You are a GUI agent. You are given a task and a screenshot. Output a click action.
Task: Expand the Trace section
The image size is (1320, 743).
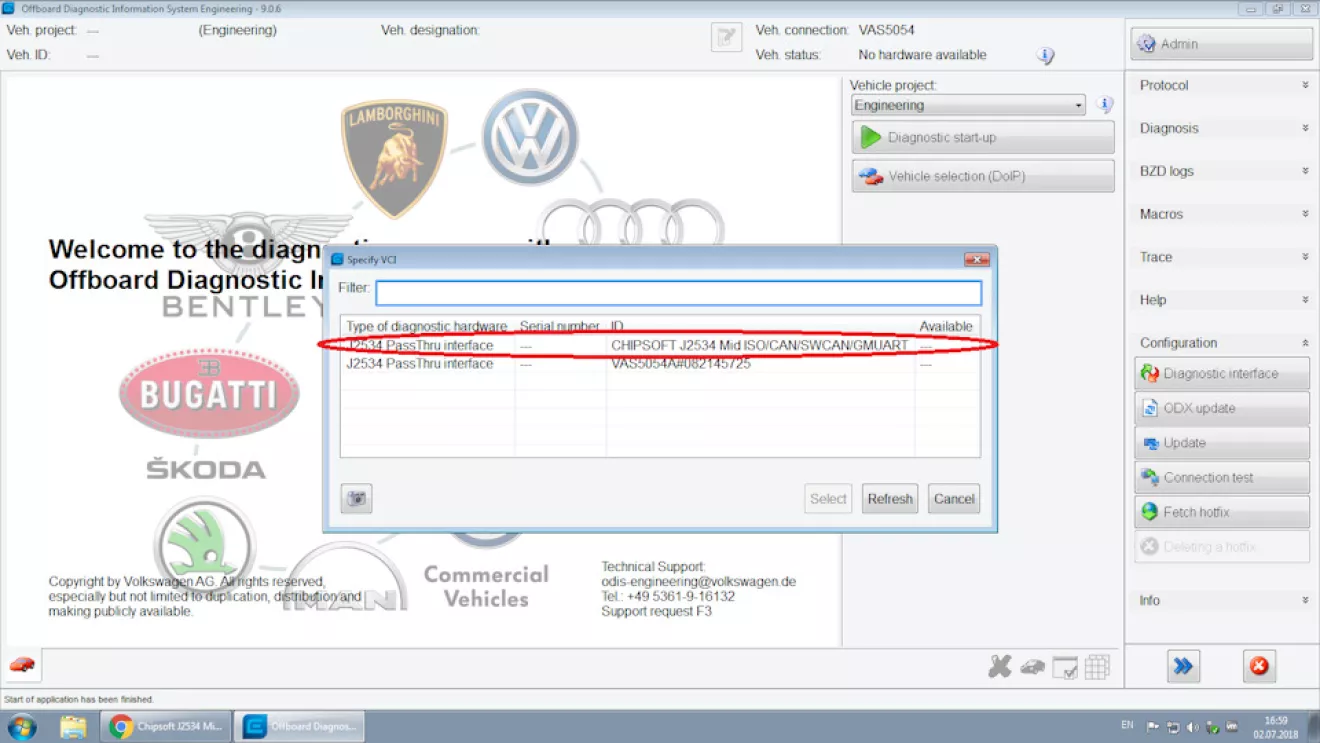(x=1224, y=258)
